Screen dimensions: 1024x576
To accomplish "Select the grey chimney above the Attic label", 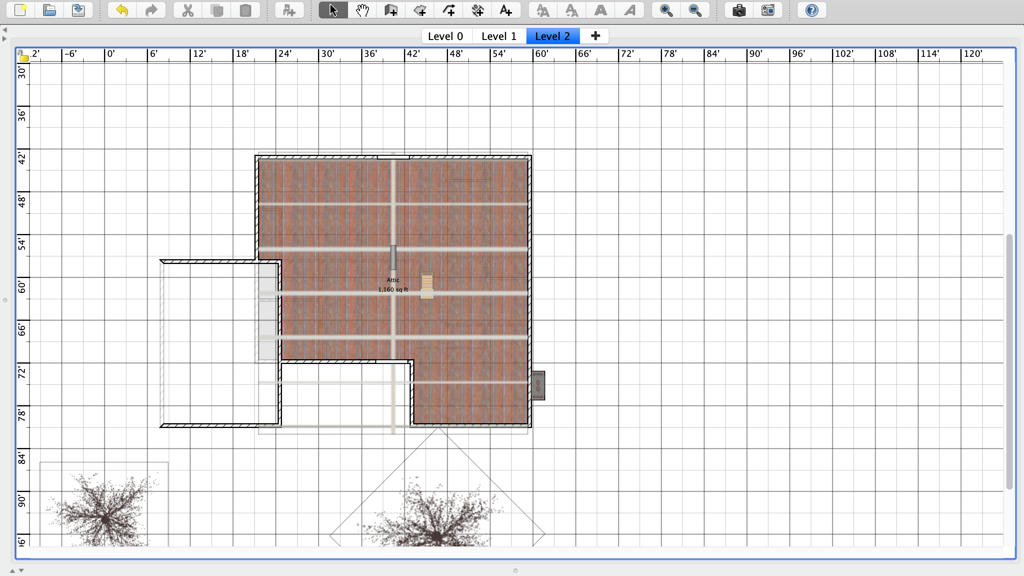I will tap(393, 258).
